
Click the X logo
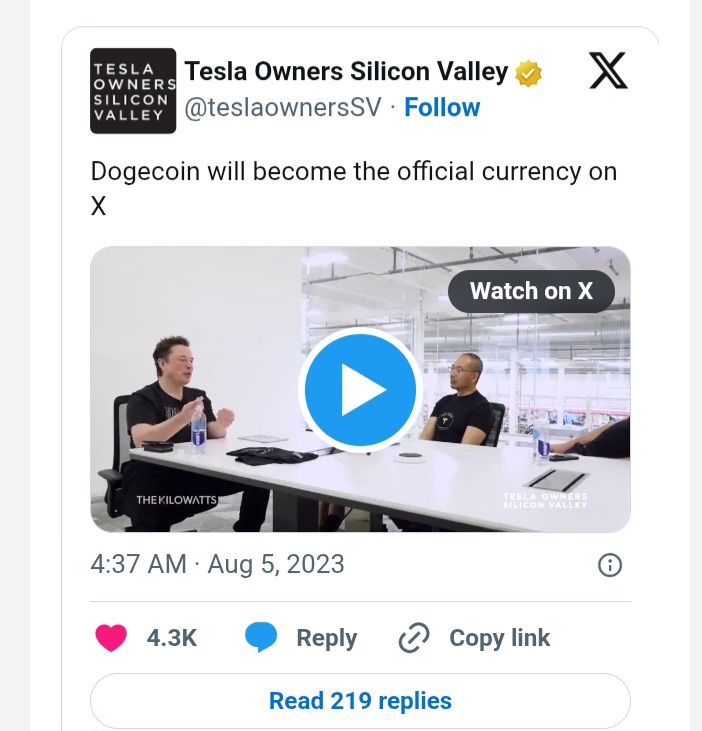pyautogui.click(x=608, y=72)
